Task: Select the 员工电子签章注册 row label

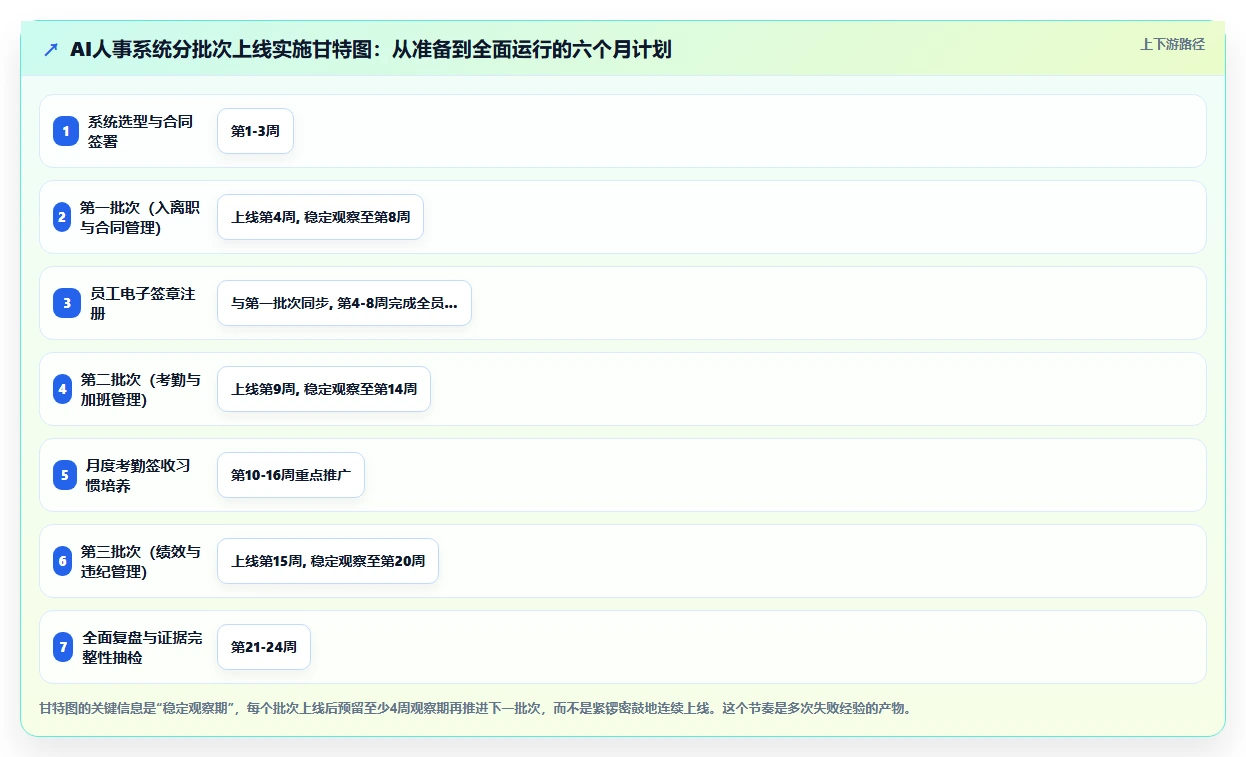Action: tap(144, 303)
